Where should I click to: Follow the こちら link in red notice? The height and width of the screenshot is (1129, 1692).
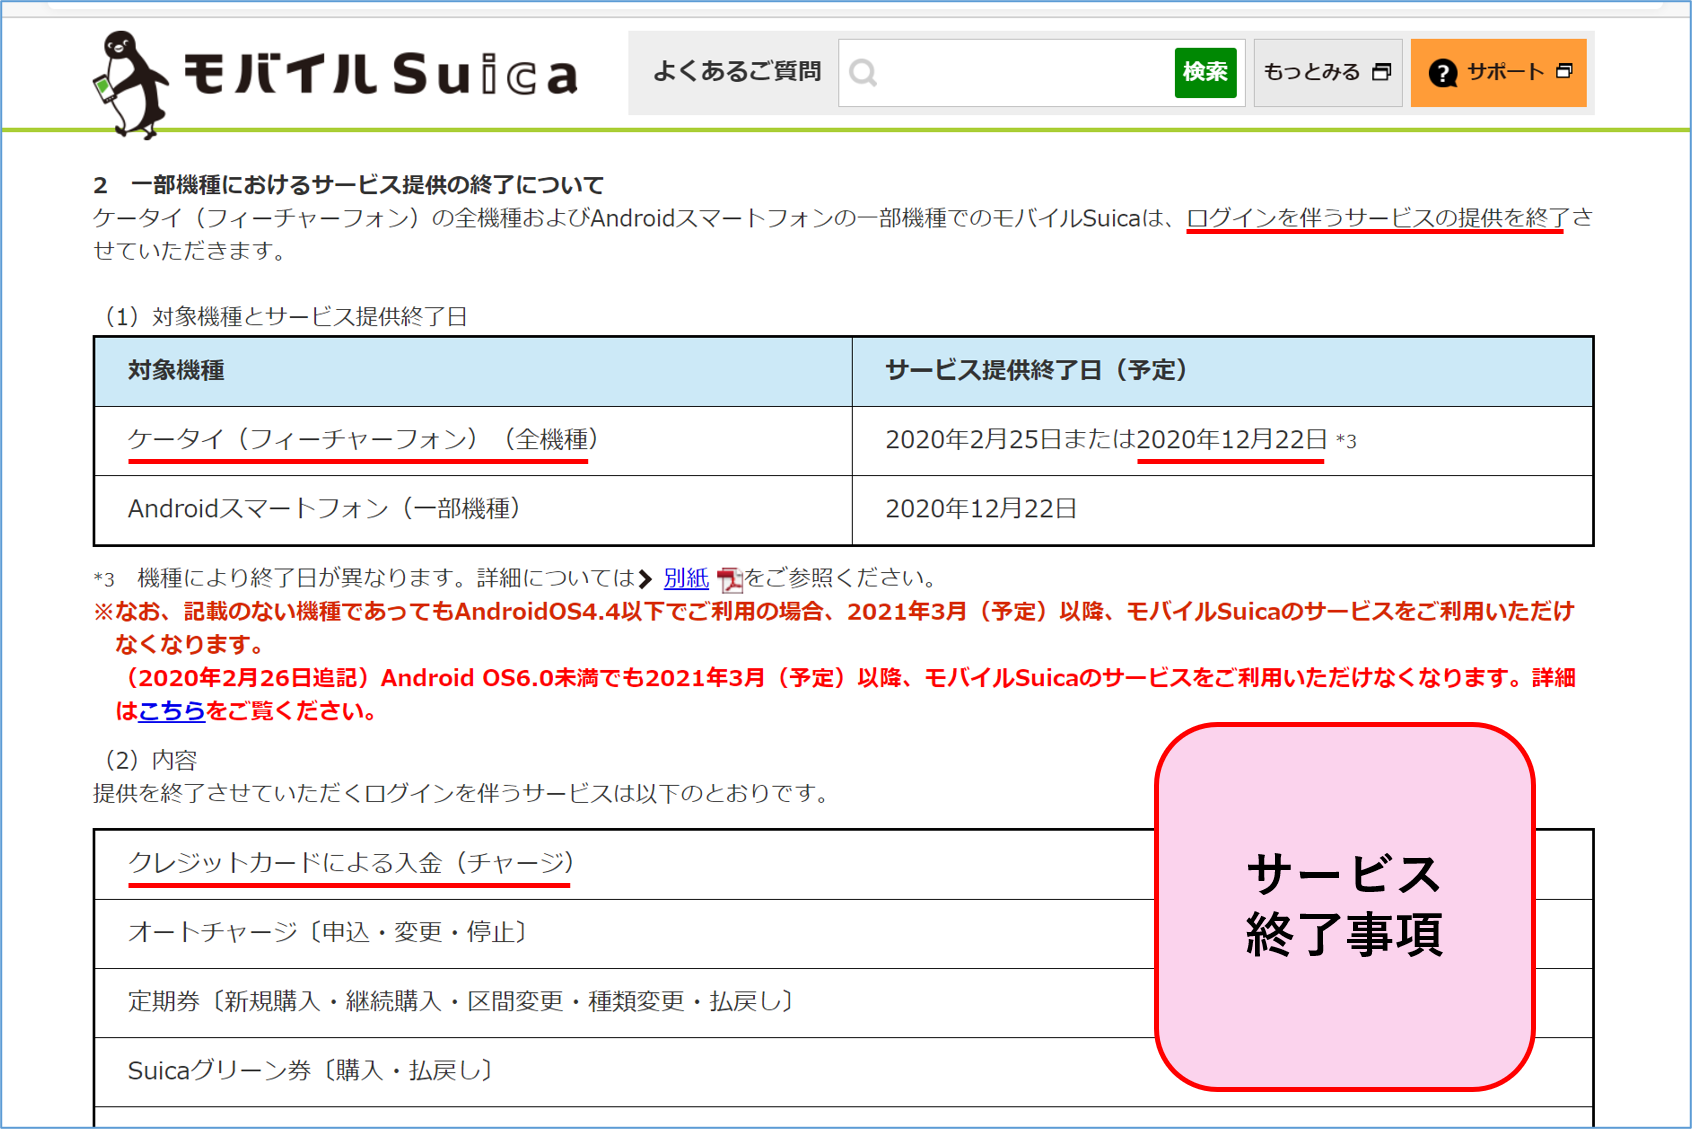pyautogui.click(x=172, y=711)
